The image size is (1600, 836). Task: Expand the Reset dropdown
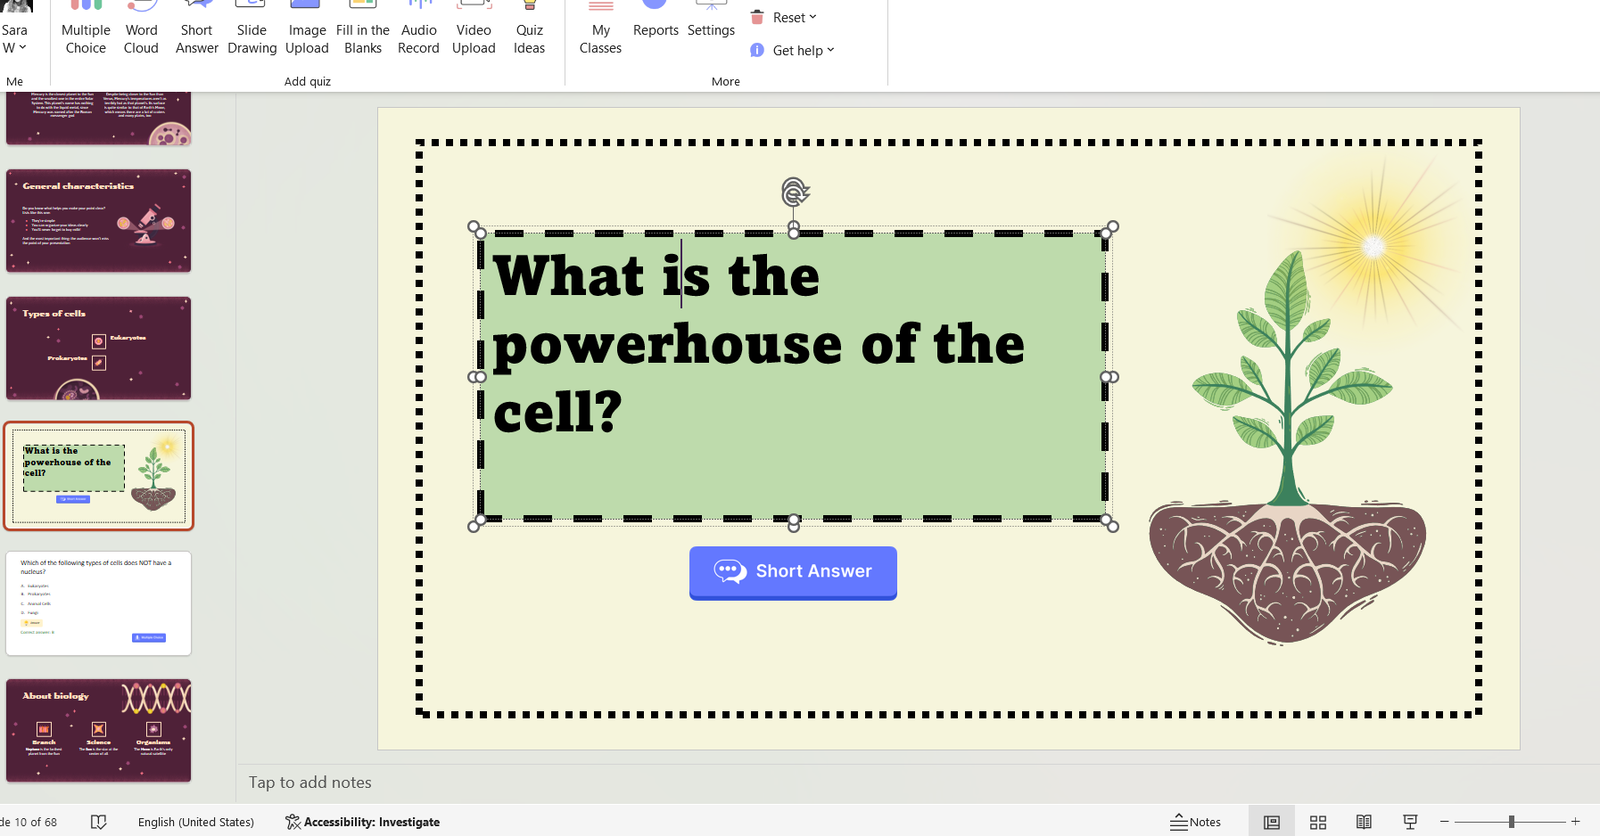tap(786, 17)
